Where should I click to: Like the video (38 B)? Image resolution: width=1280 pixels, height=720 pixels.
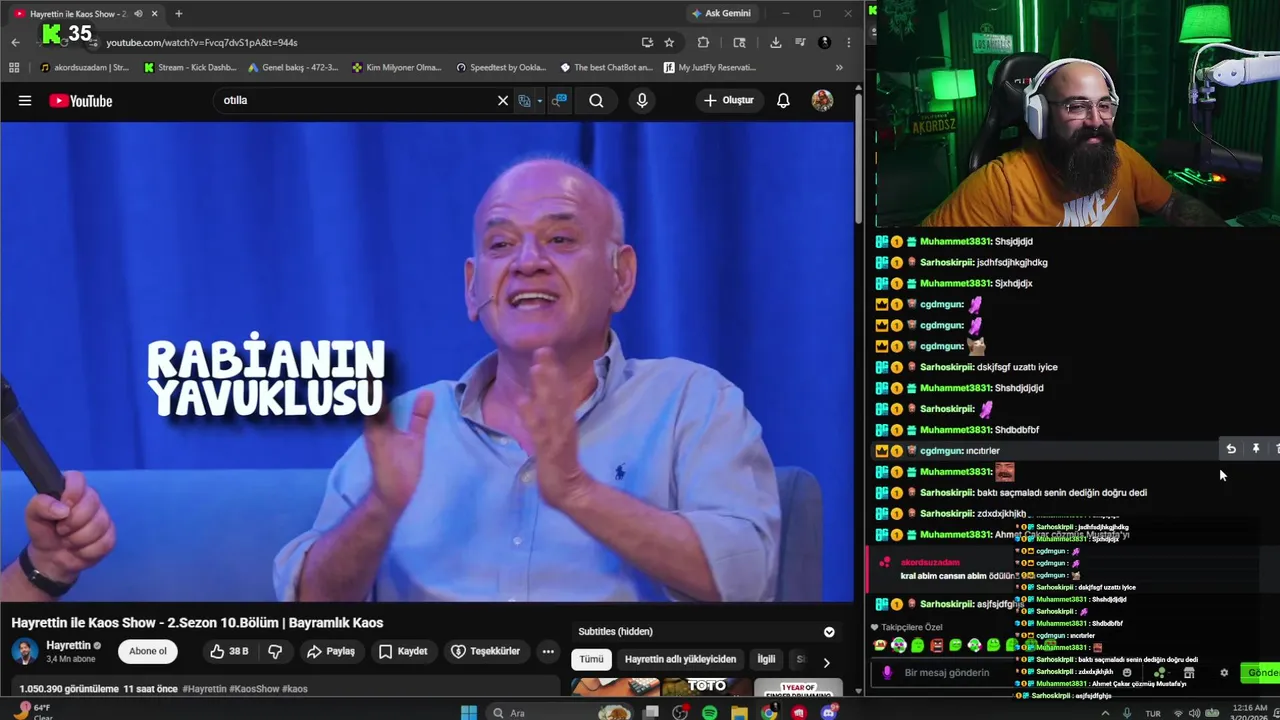(x=229, y=651)
